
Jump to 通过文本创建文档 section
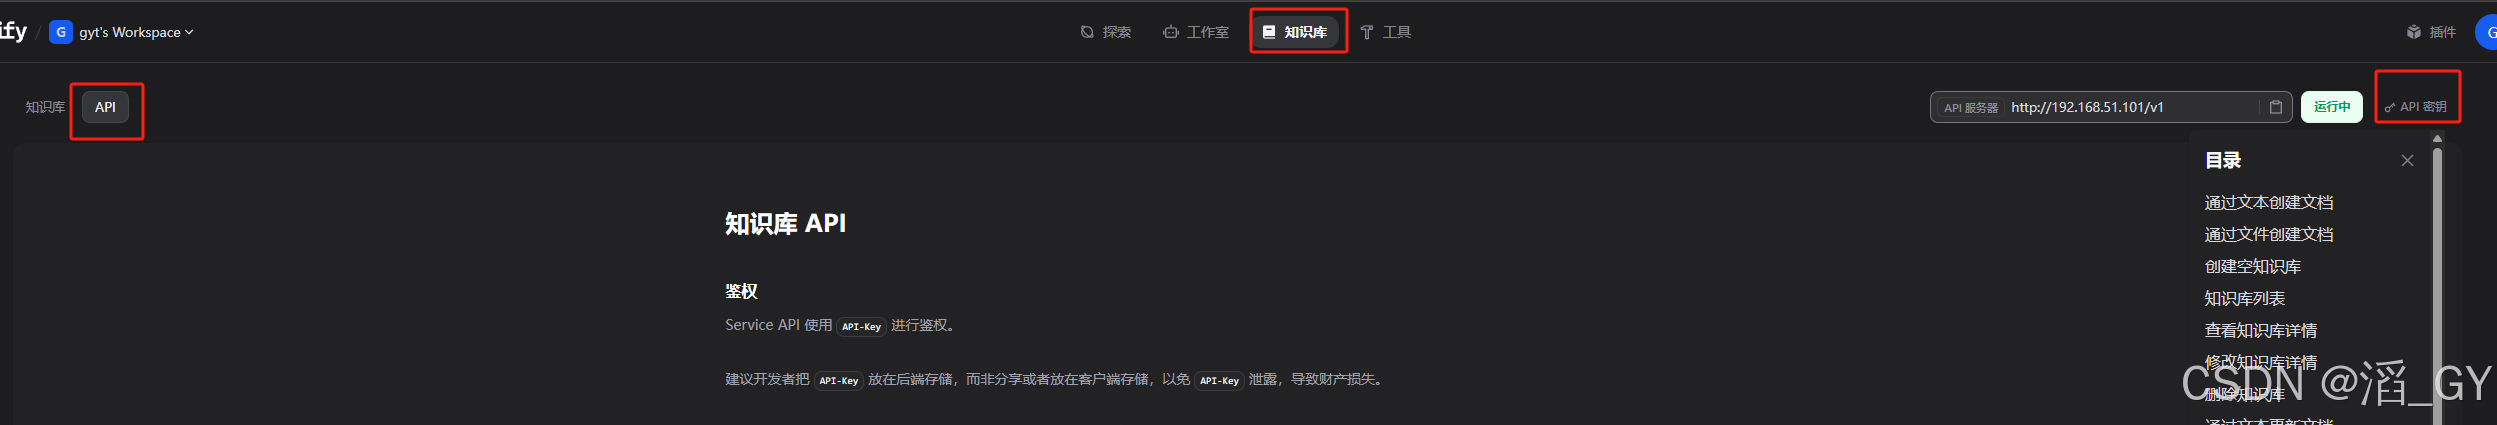(x=2268, y=202)
